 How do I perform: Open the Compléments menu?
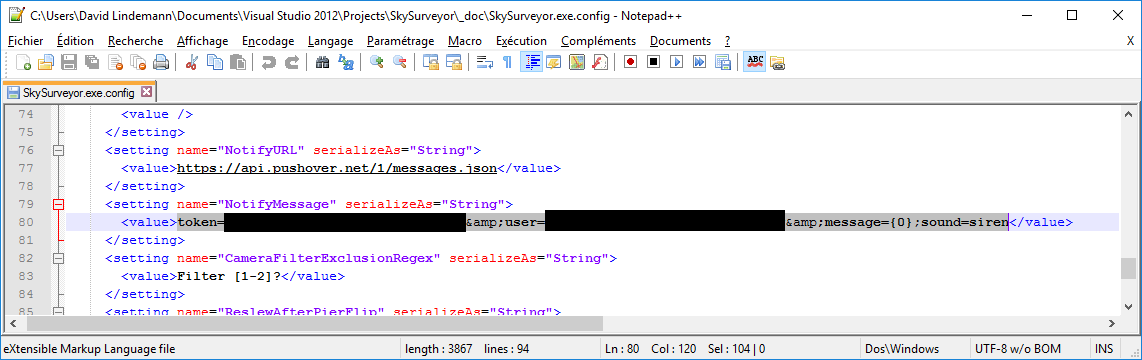[599, 41]
